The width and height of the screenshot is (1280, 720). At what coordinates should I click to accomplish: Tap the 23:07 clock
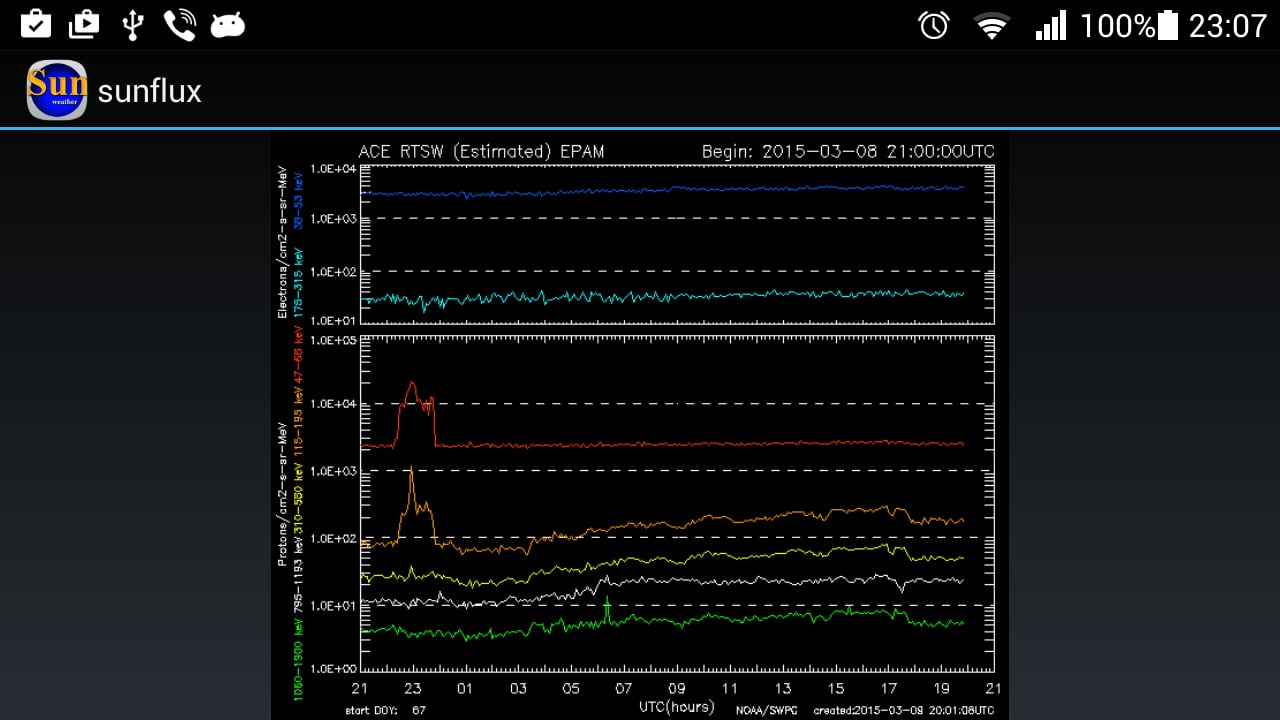point(1228,25)
